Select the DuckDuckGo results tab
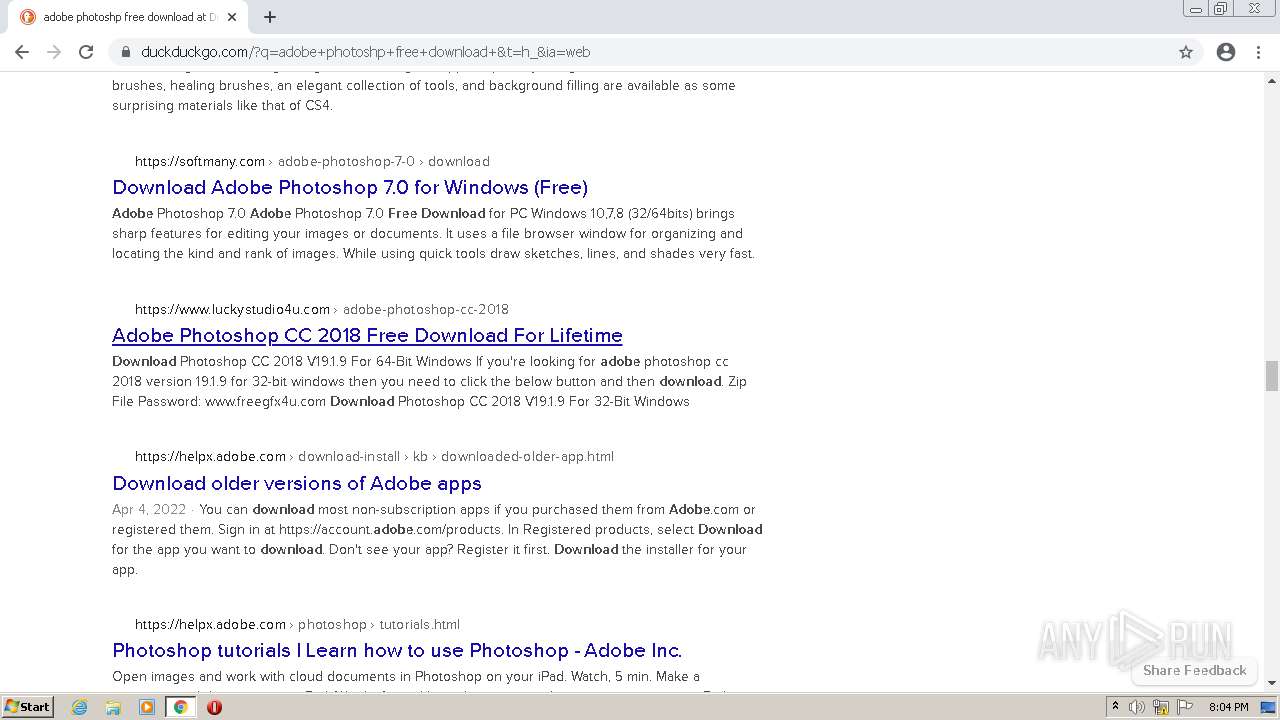 (x=128, y=17)
